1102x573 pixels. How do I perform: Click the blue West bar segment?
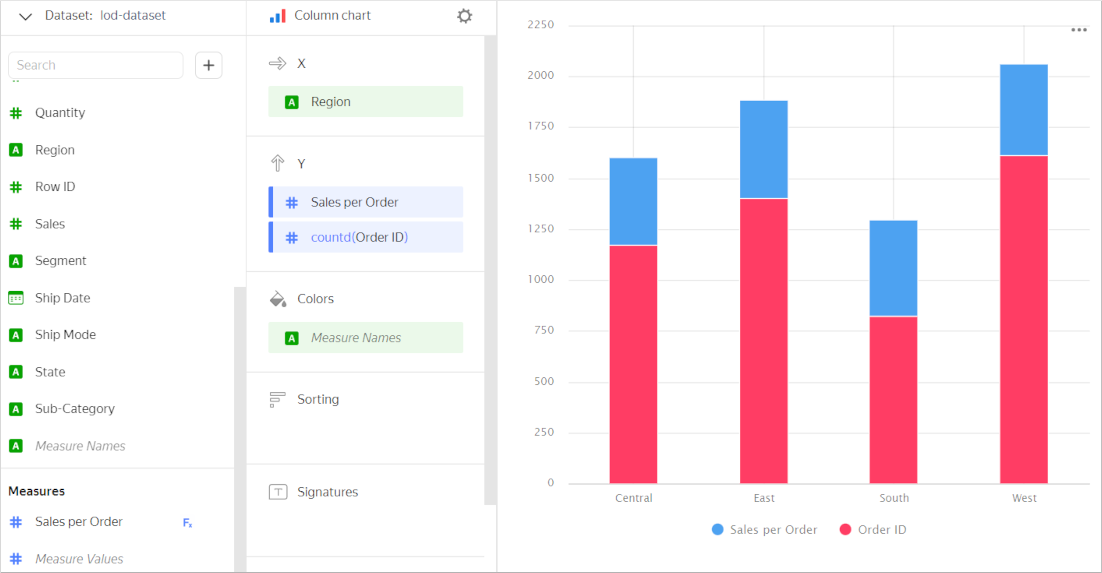[x=1023, y=110]
